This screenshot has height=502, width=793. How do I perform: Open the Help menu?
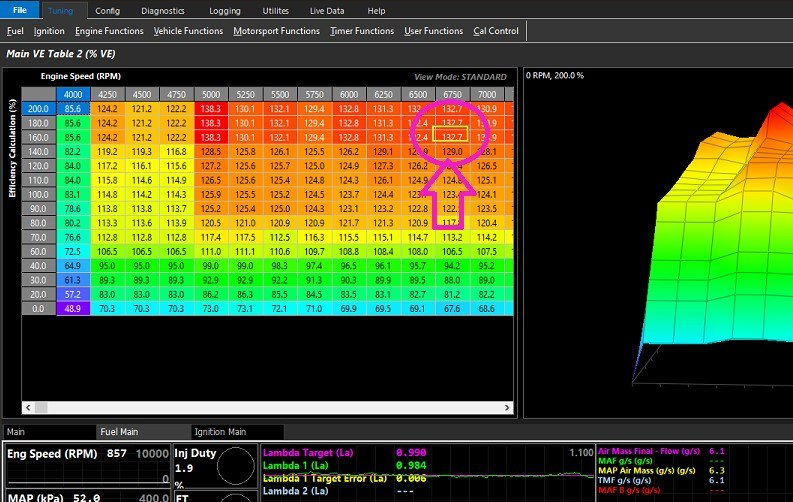pyautogui.click(x=376, y=11)
